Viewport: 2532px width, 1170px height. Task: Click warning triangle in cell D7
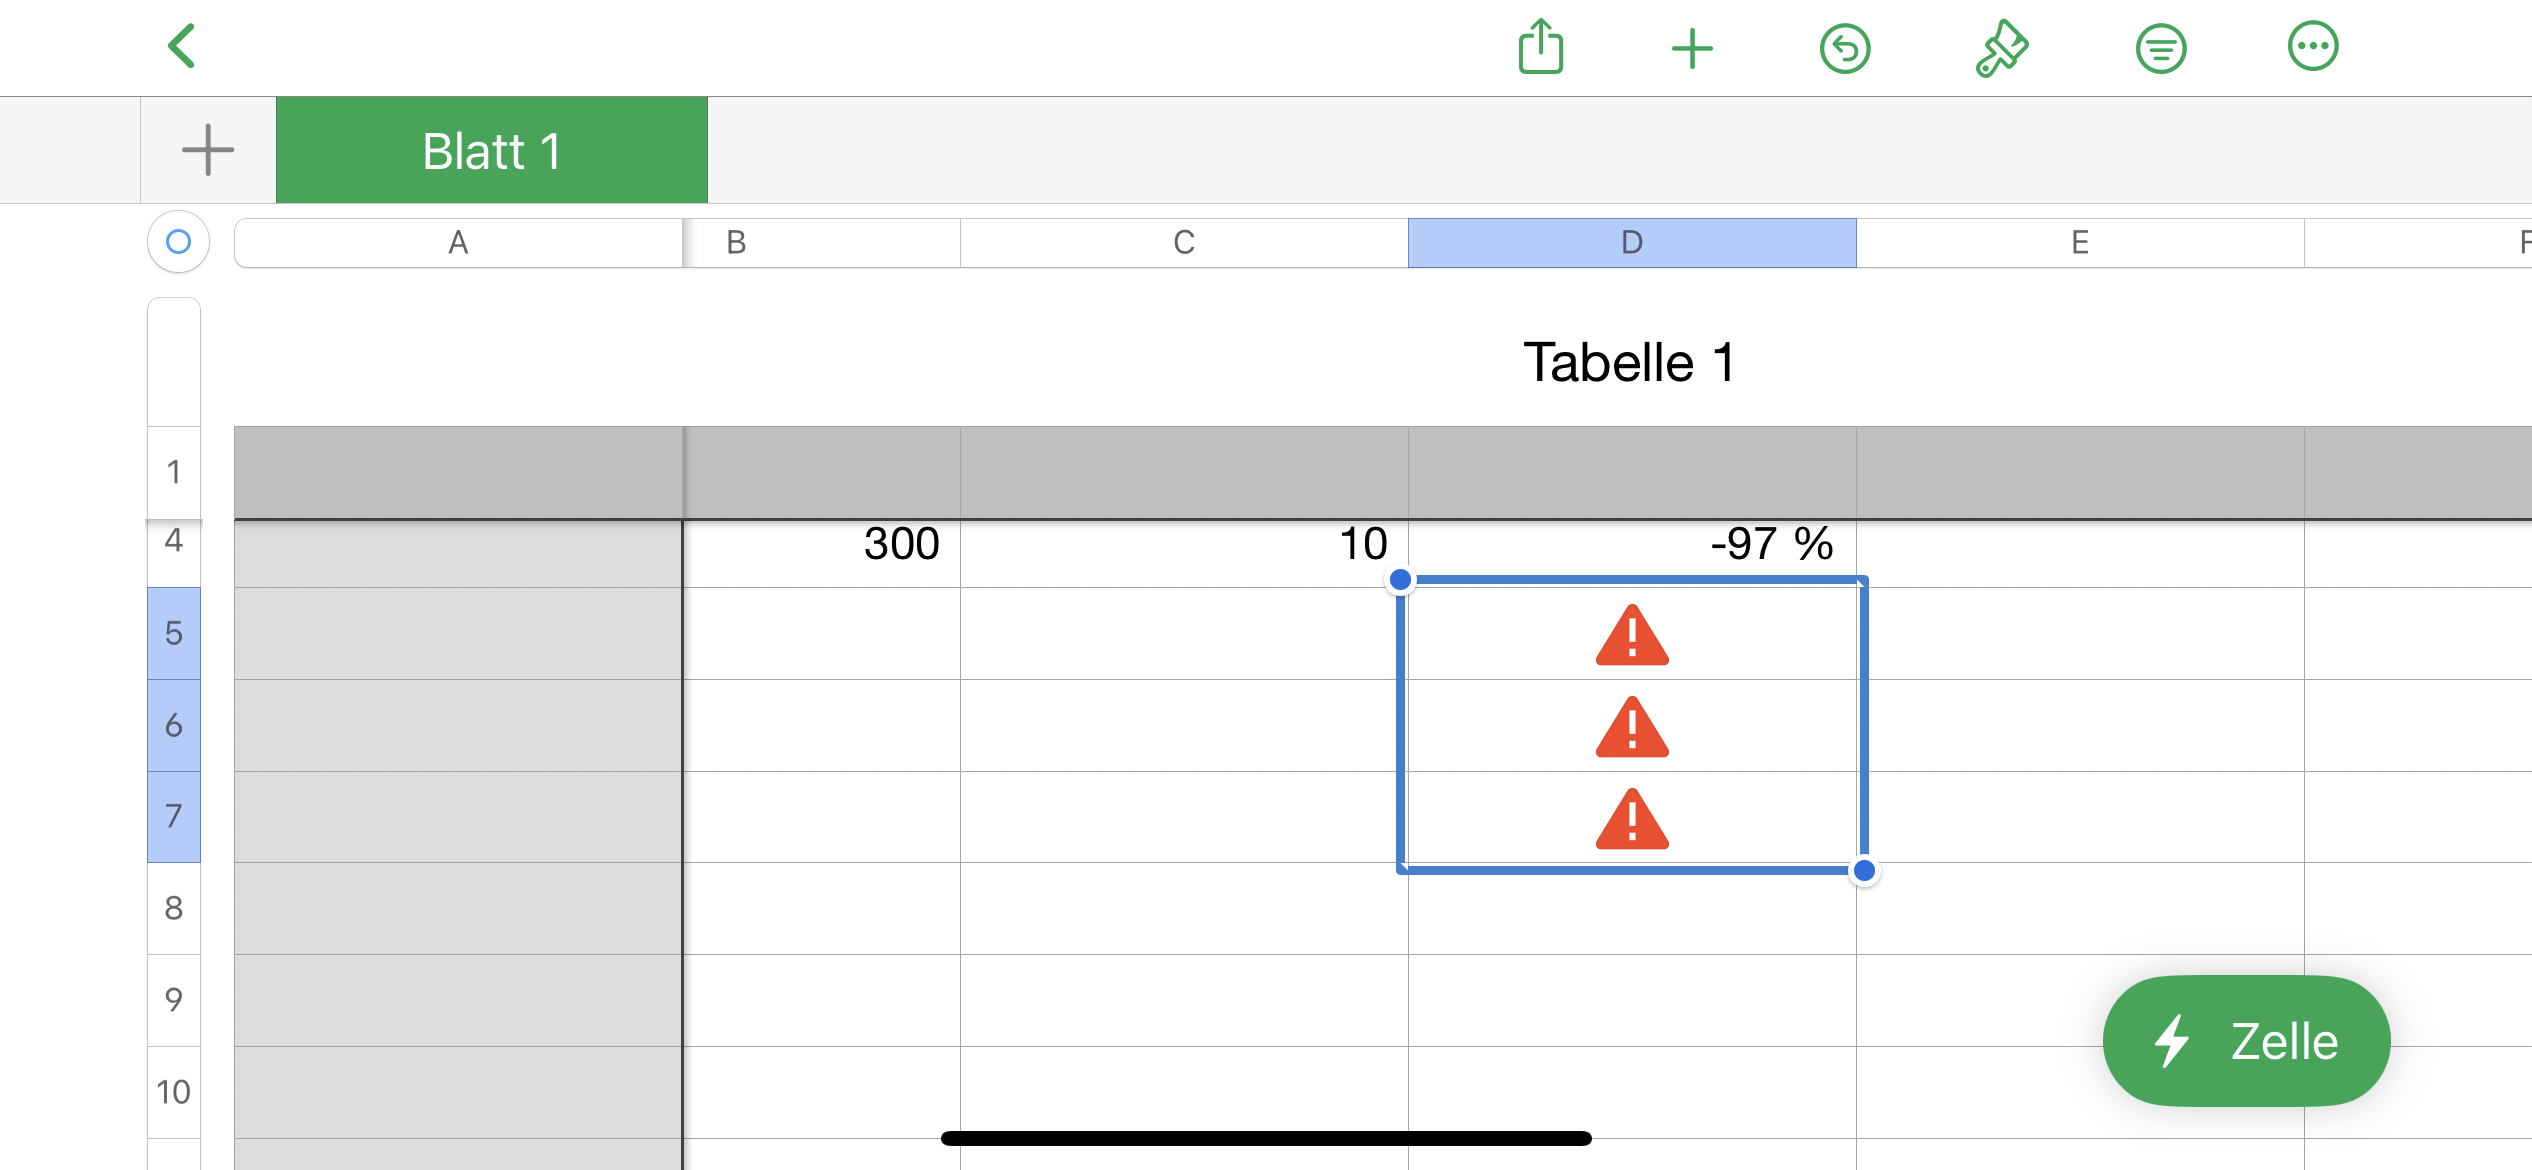click(1632, 819)
